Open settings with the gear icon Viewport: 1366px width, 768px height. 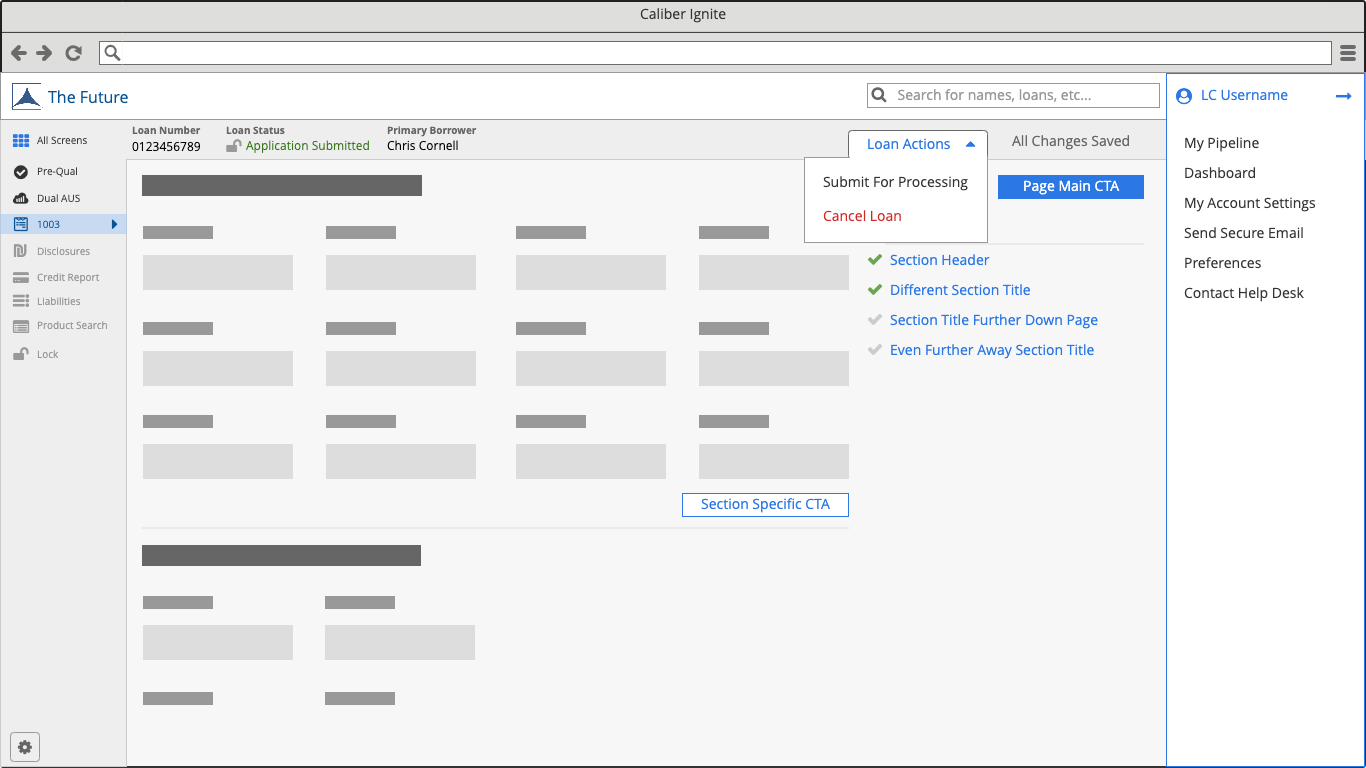(x=25, y=747)
